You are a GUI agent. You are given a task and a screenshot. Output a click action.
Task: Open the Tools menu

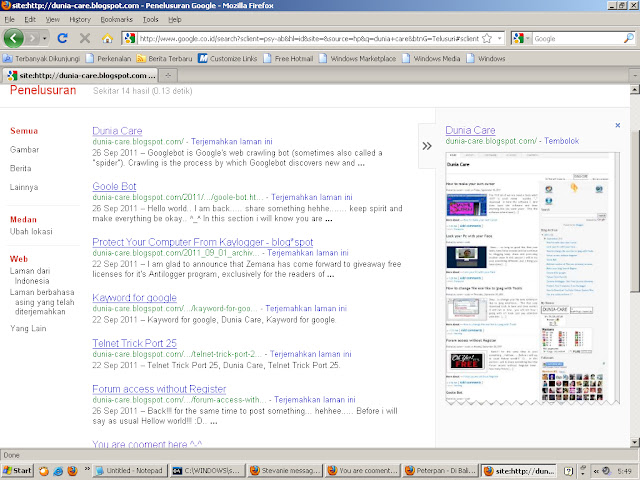[150, 19]
